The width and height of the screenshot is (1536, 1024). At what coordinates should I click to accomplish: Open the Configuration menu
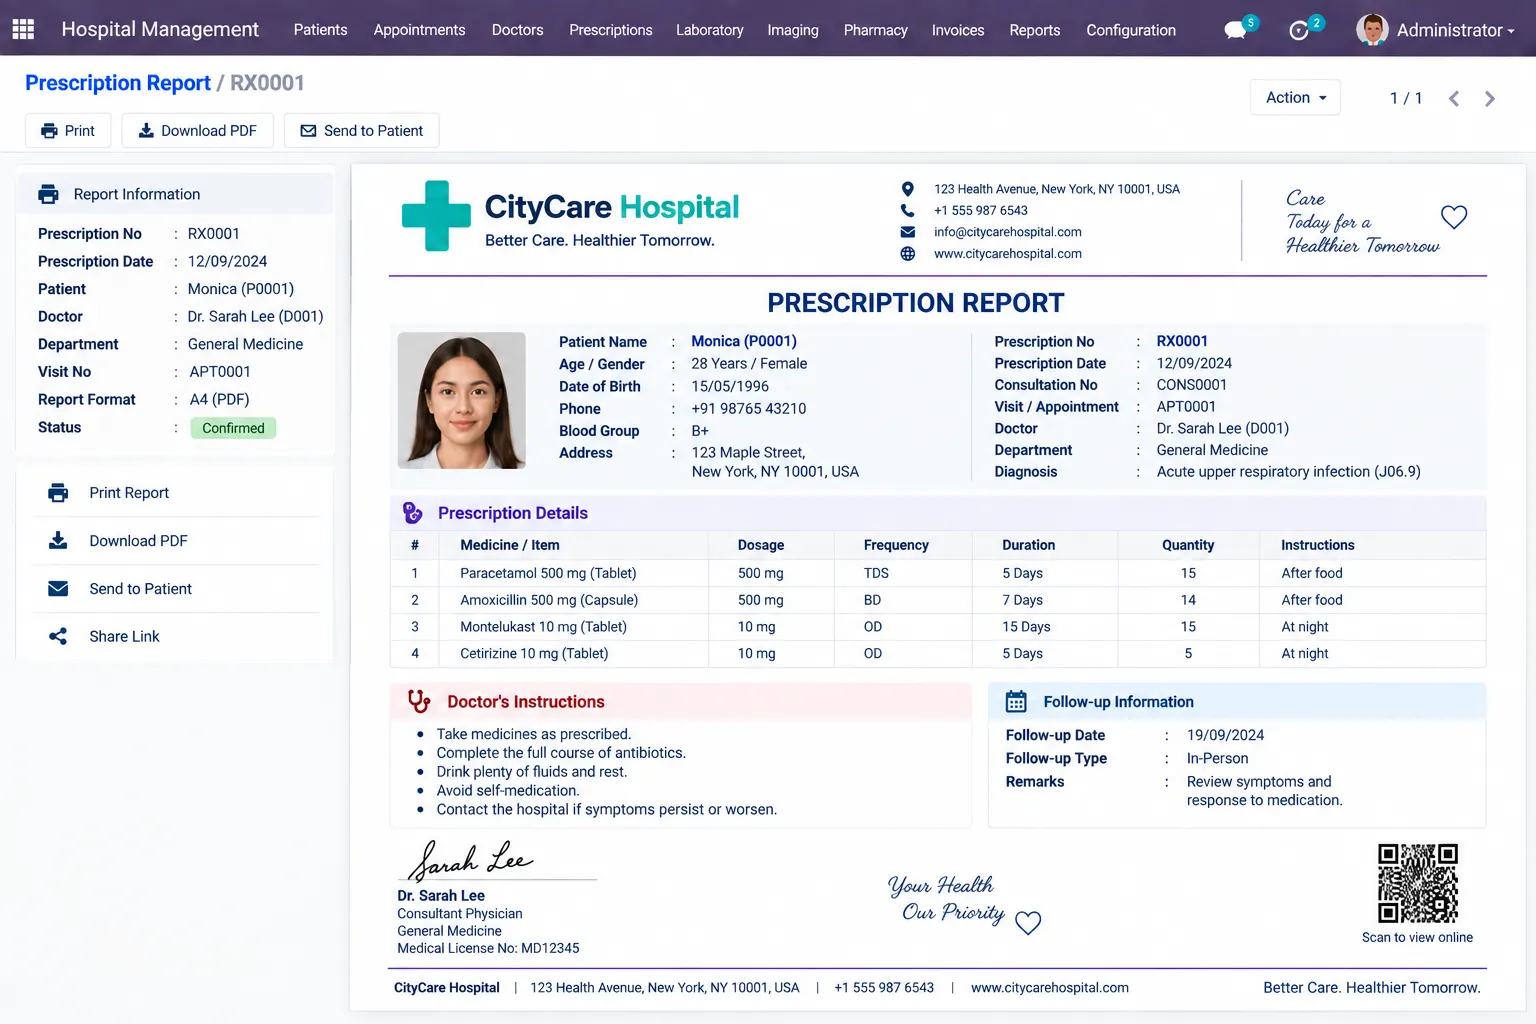tap(1130, 30)
